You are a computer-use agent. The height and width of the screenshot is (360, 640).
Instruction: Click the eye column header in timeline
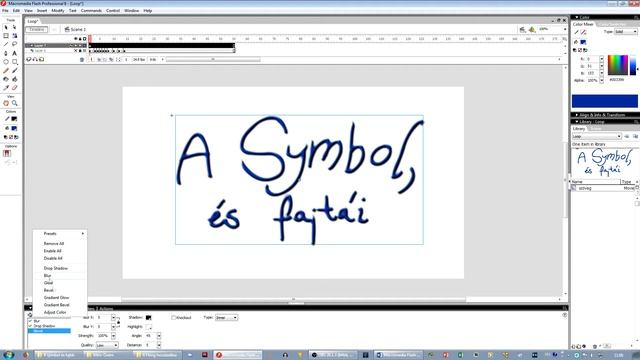(x=76, y=39)
